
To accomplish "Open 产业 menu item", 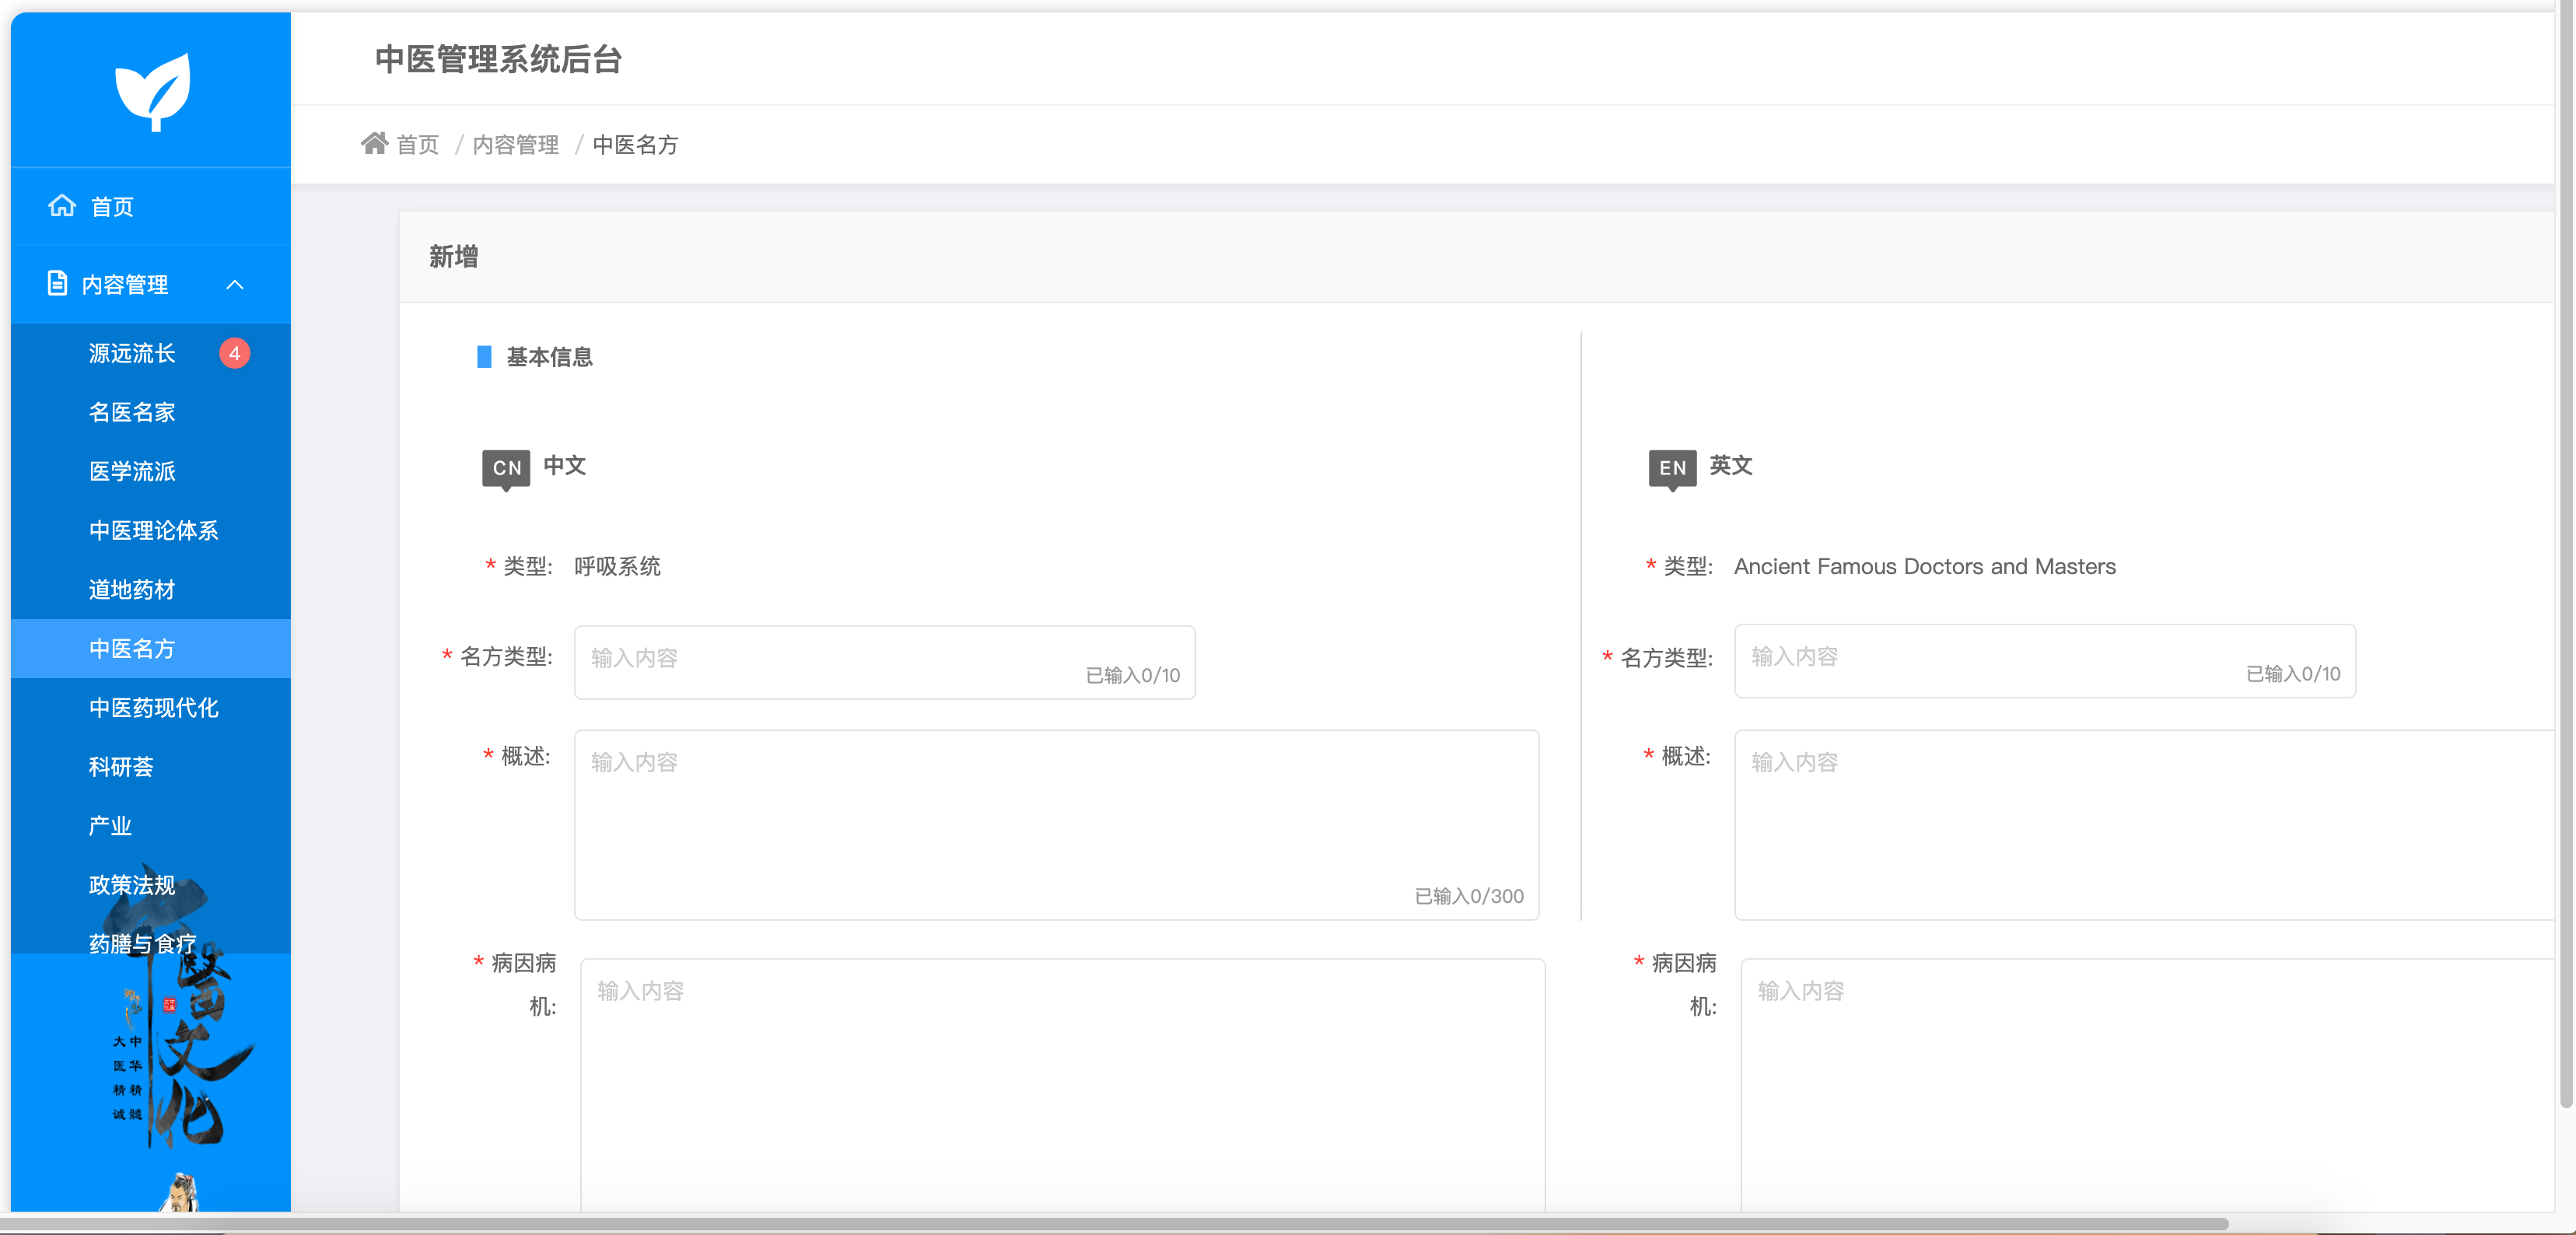I will point(150,825).
